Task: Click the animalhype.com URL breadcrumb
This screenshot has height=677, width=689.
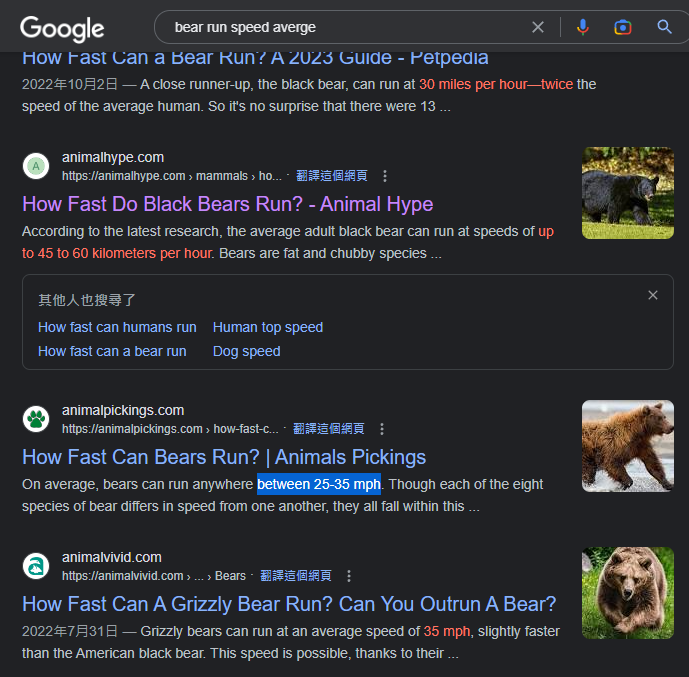Action: pyautogui.click(x=172, y=176)
